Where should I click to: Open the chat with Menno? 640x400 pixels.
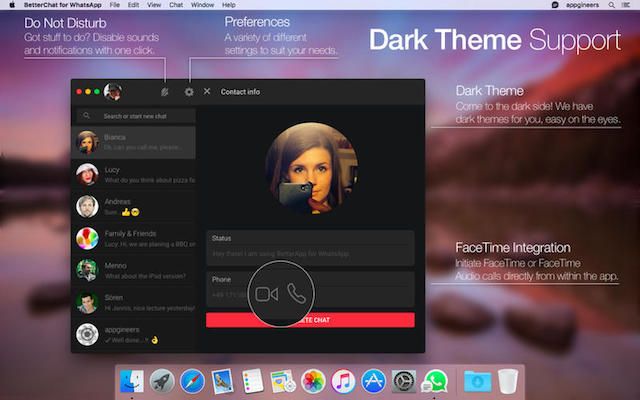coord(133,270)
